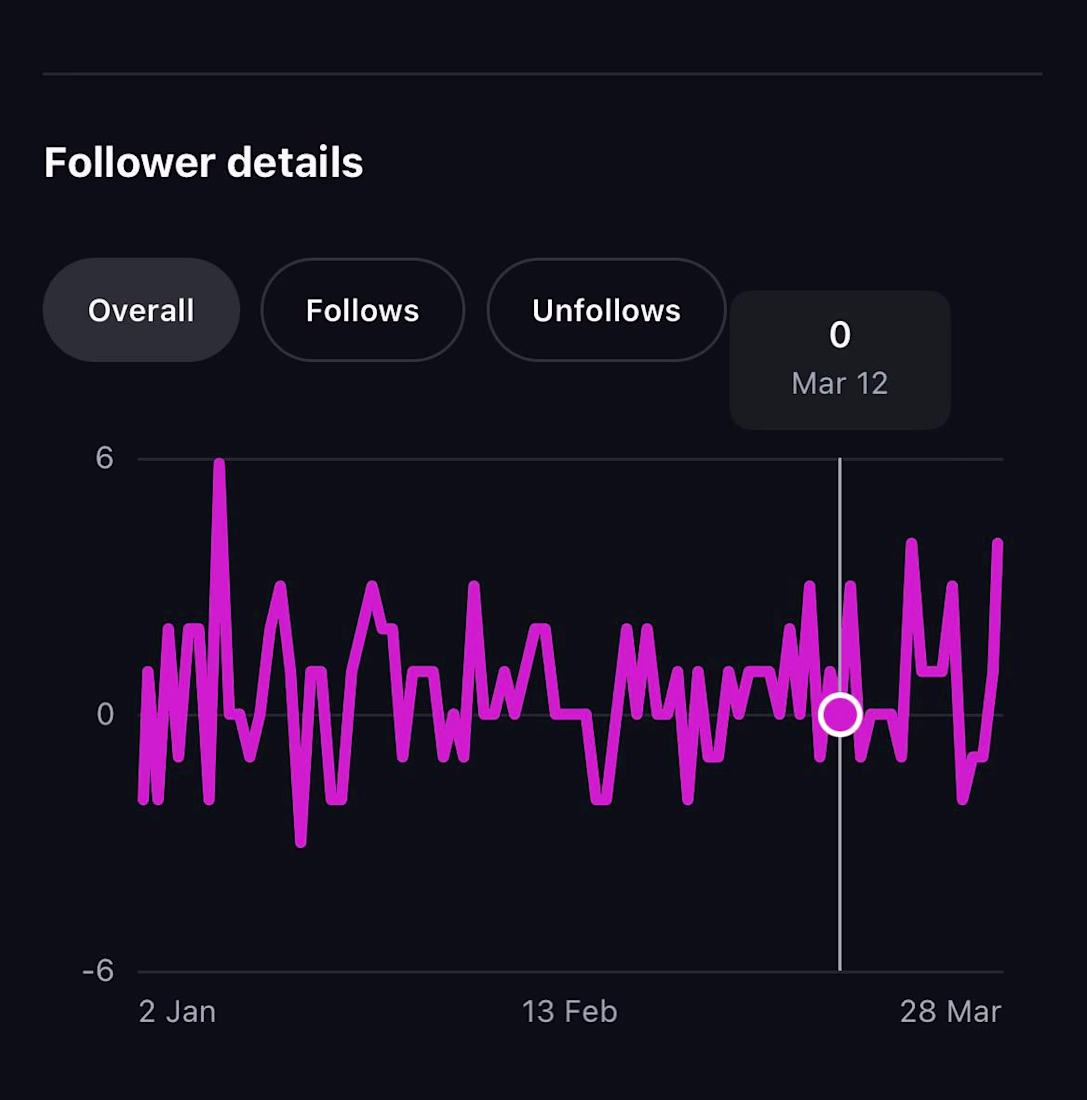Tap the Mar 12 date in tooltip
This screenshot has height=1100, width=1087.
(840, 383)
